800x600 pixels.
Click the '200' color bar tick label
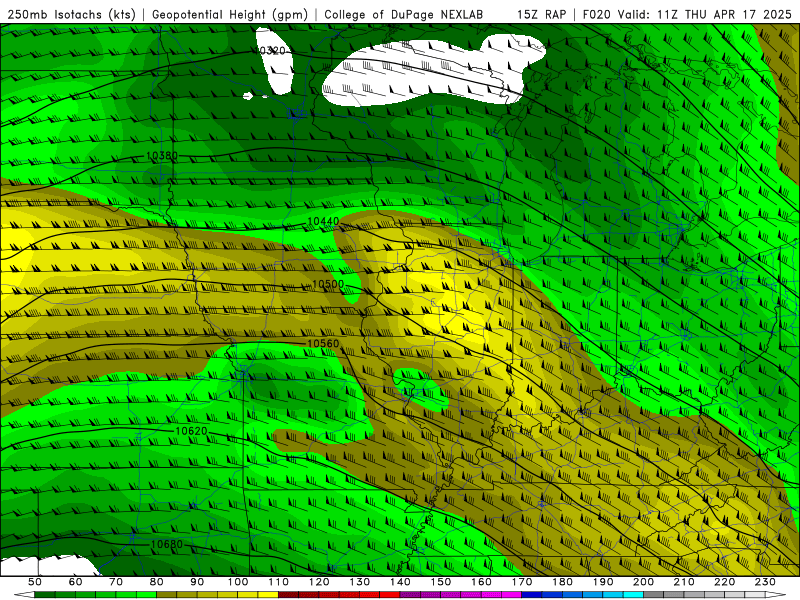(643, 582)
